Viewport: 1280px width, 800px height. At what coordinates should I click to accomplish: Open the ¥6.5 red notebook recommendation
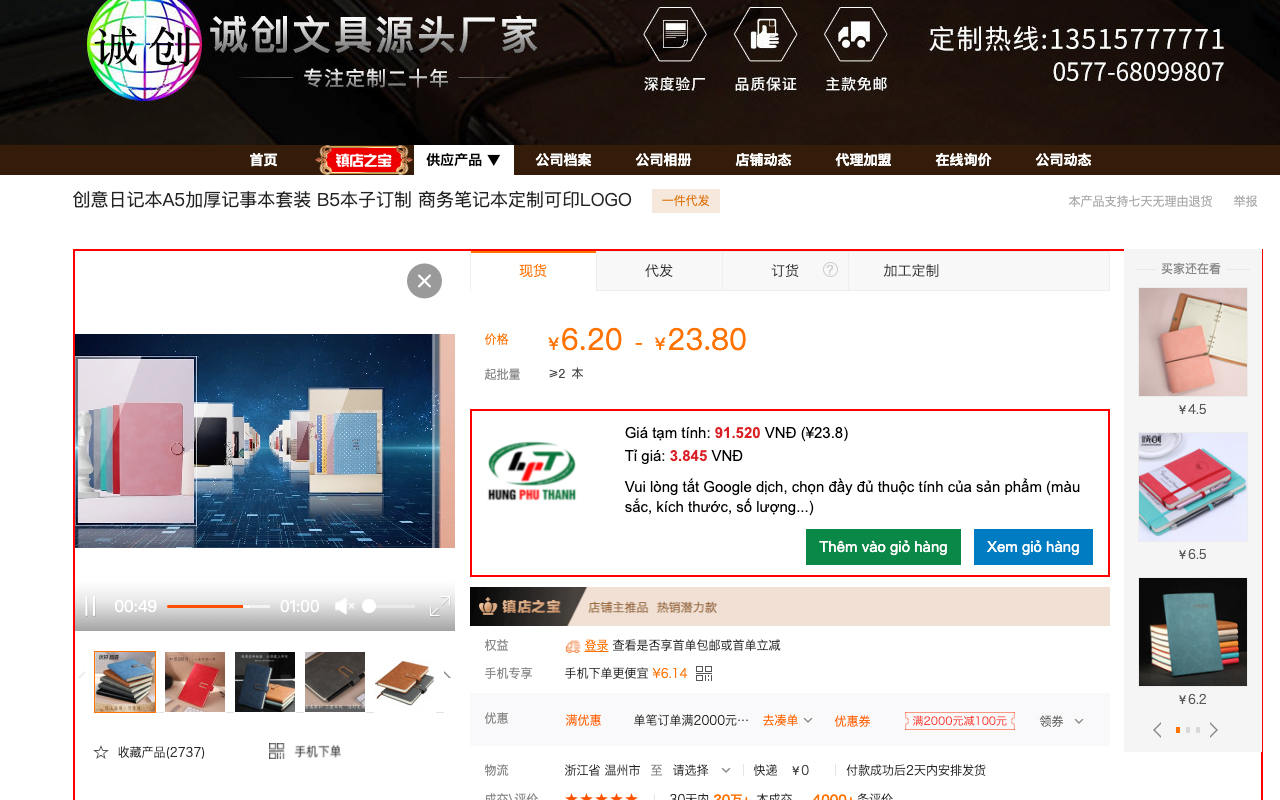click(x=1193, y=487)
